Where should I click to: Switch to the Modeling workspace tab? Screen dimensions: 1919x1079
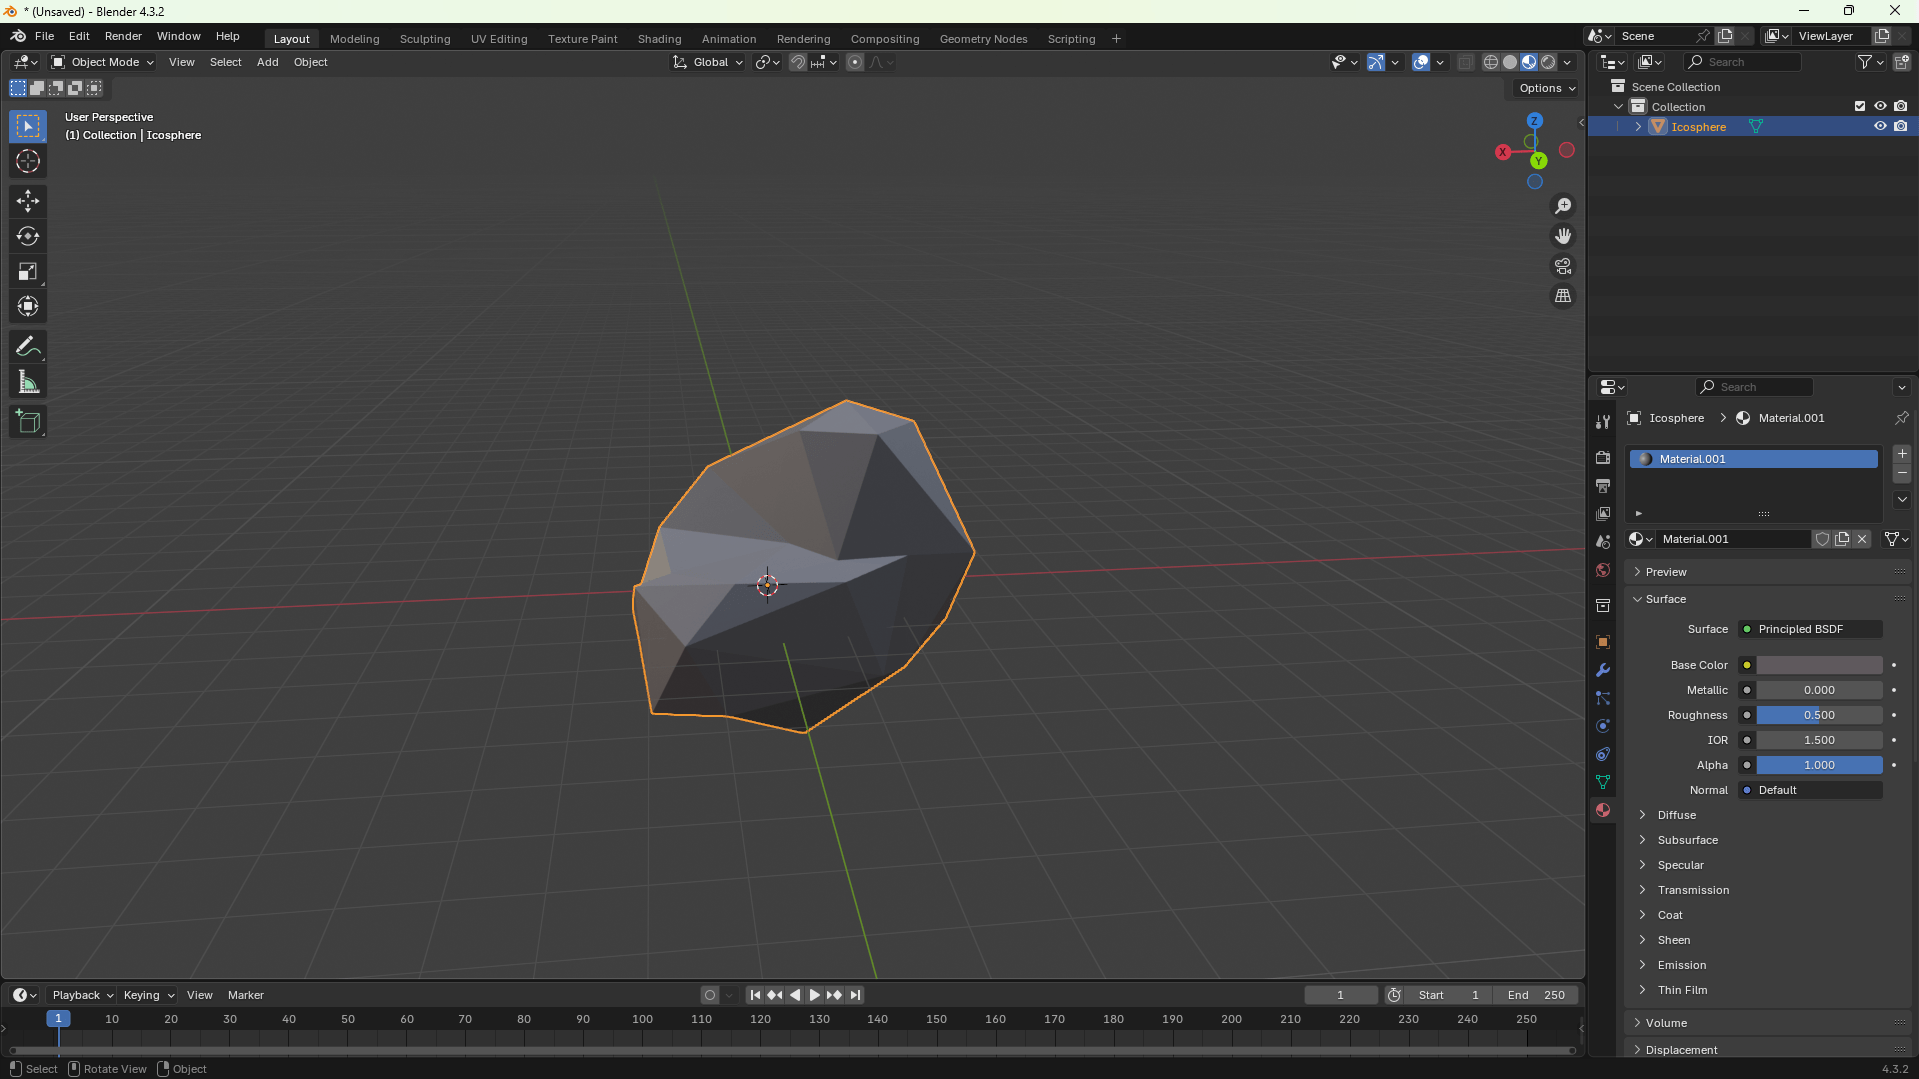point(354,39)
